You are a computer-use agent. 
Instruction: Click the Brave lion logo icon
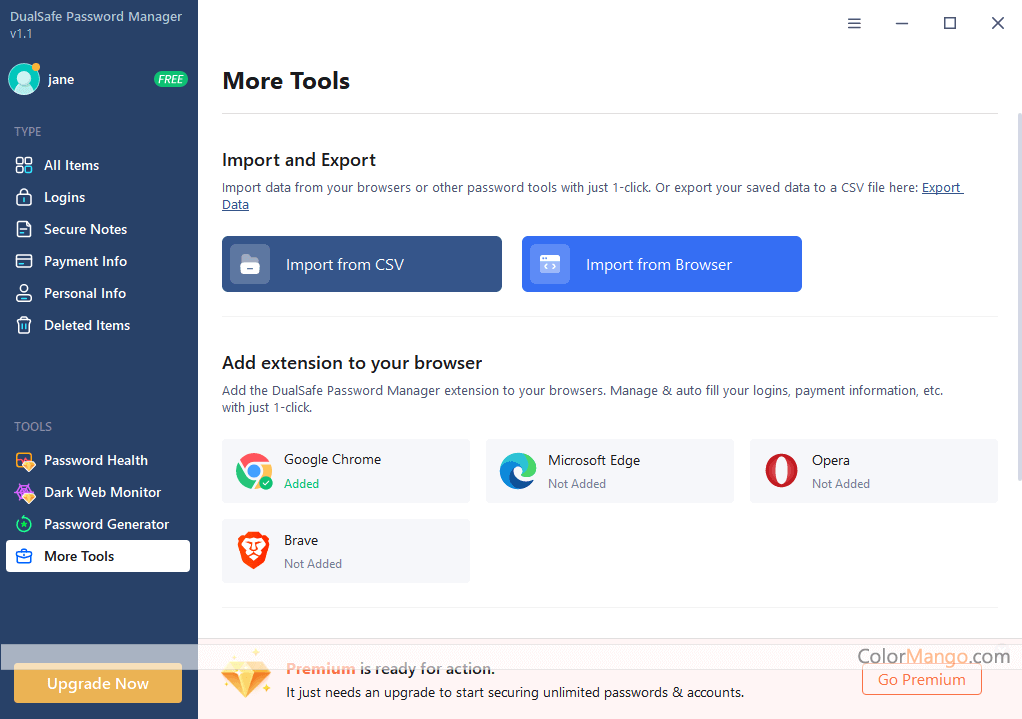(254, 551)
